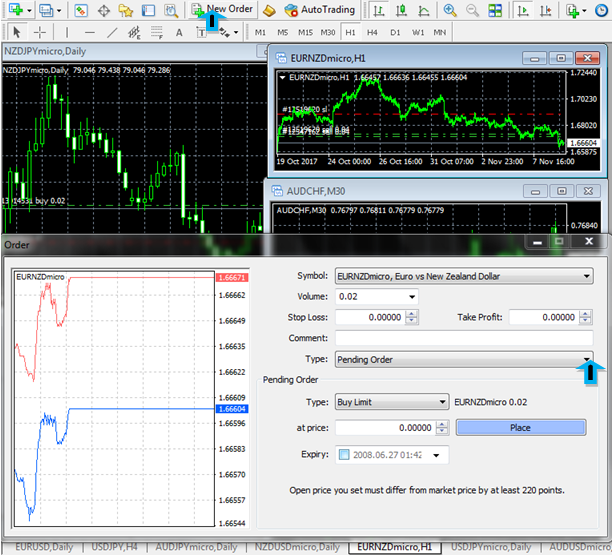Click the zoom out magnifier icon
Viewport: 612px width, 556px height.
point(473,10)
